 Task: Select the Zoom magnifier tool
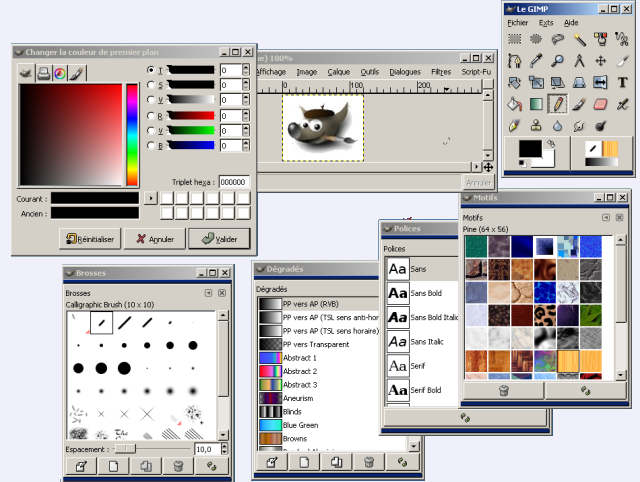558,61
